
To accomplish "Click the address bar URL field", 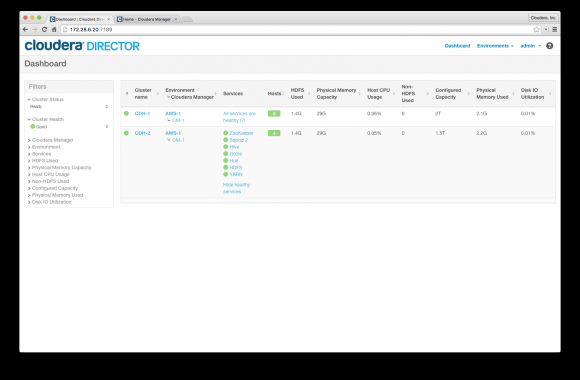I will pyautogui.click(x=296, y=29).
